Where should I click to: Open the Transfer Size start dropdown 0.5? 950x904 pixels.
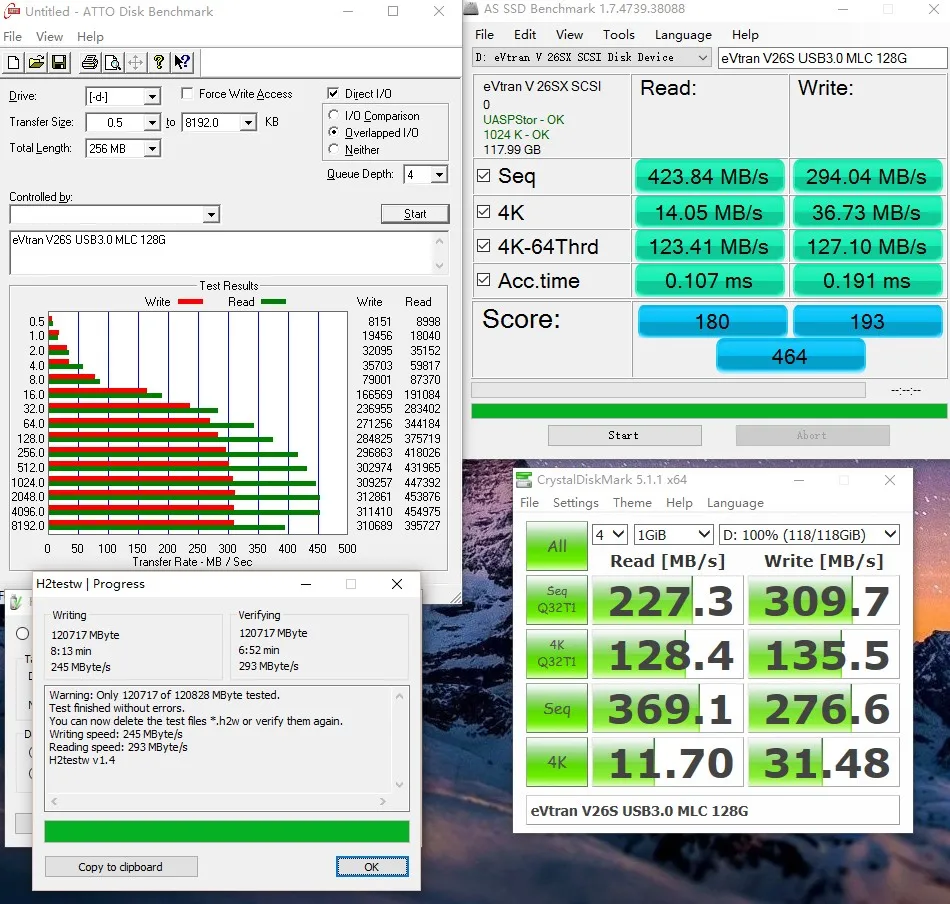click(153, 122)
